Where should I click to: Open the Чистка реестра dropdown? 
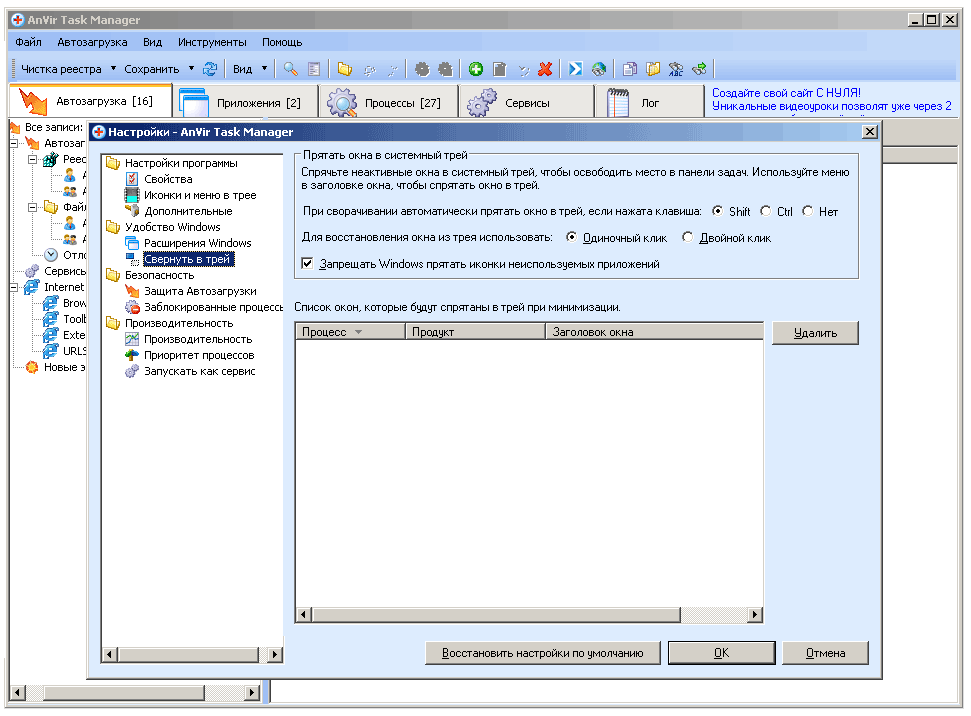(68, 69)
